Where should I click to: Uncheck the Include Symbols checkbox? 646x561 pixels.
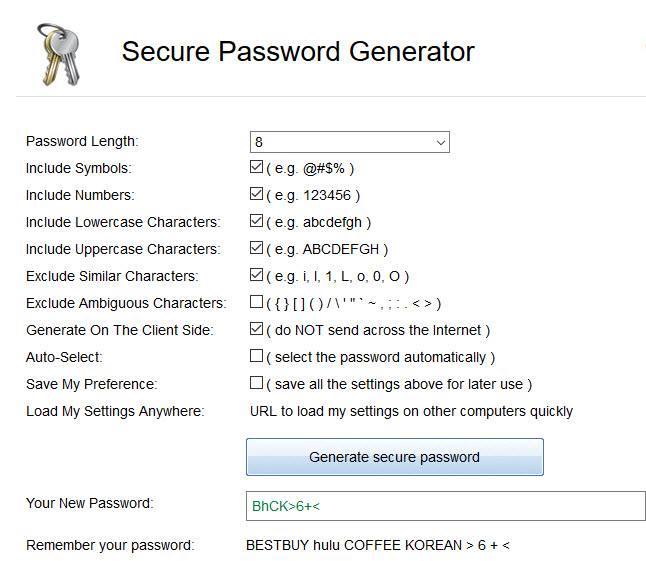coord(256,167)
